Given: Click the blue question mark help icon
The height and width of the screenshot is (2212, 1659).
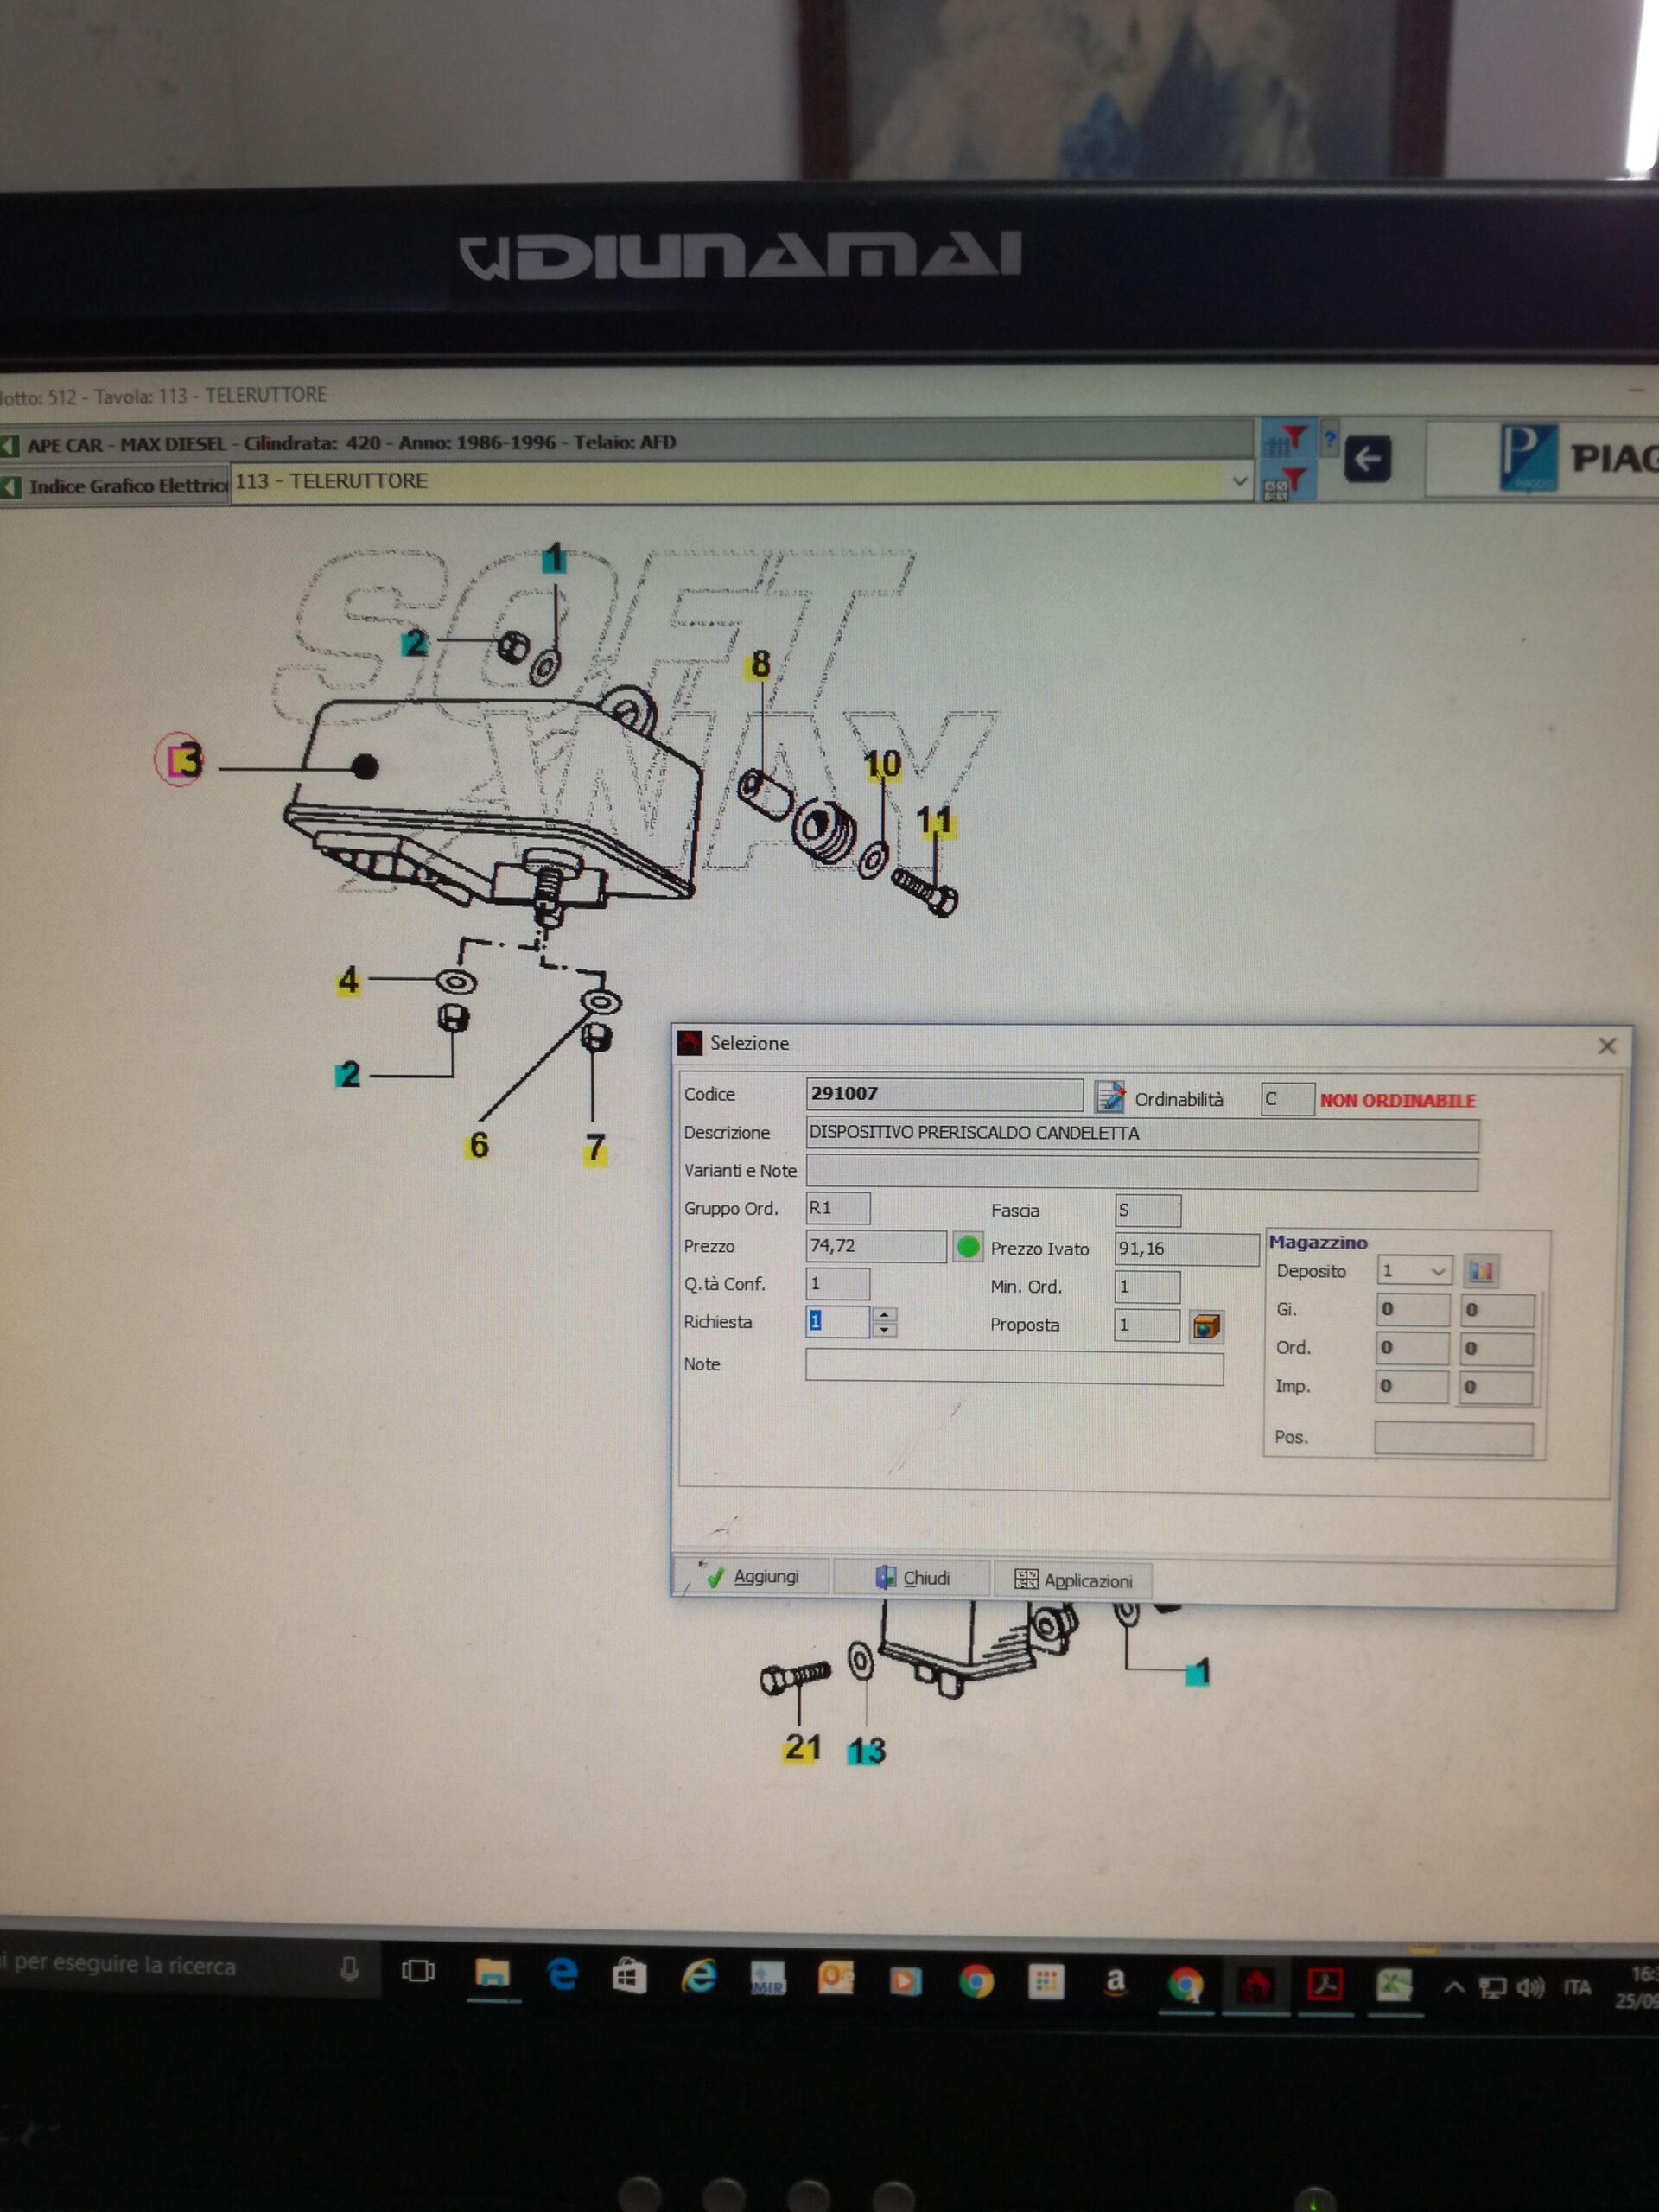Looking at the screenshot, I should tap(1330, 438).
